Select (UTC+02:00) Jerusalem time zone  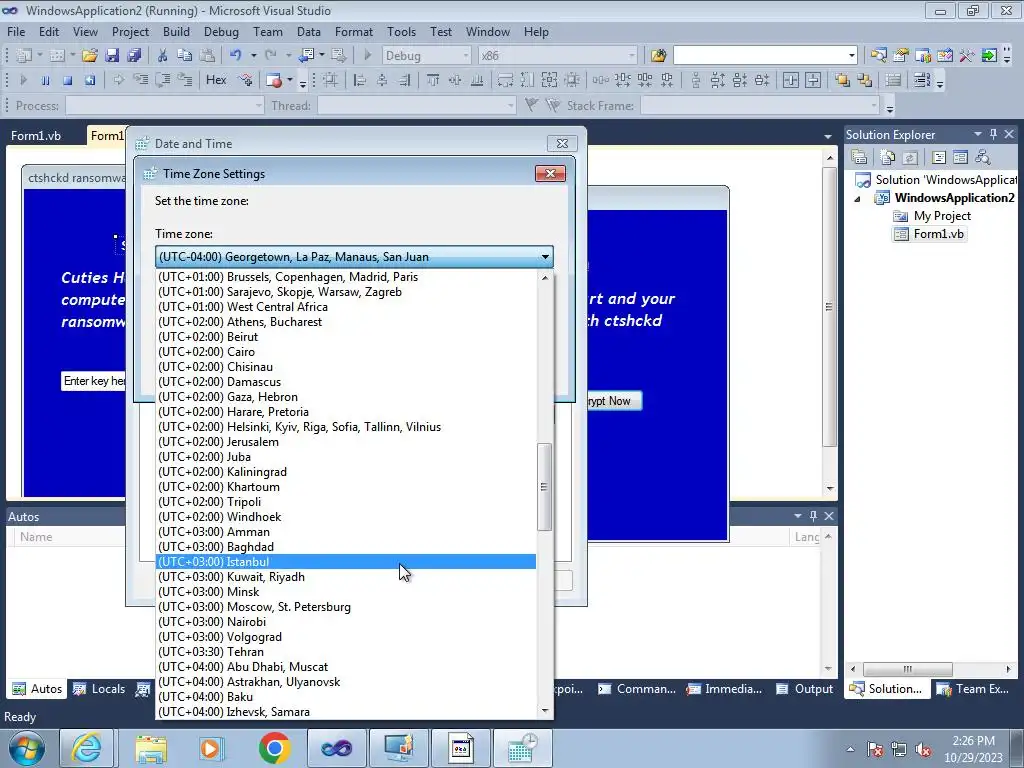pyautogui.click(x=345, y=442)
